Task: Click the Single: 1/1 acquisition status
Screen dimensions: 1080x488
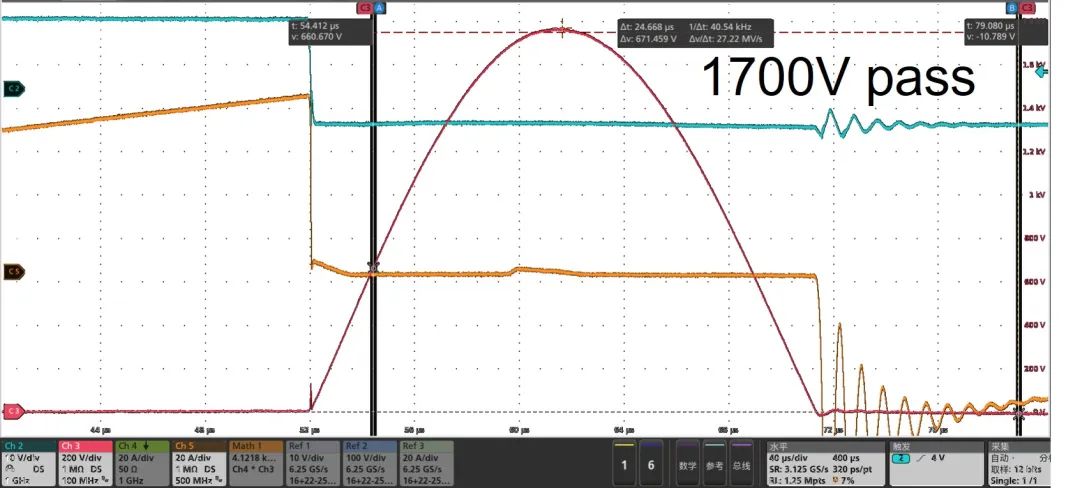Action: click(1015, 479)
